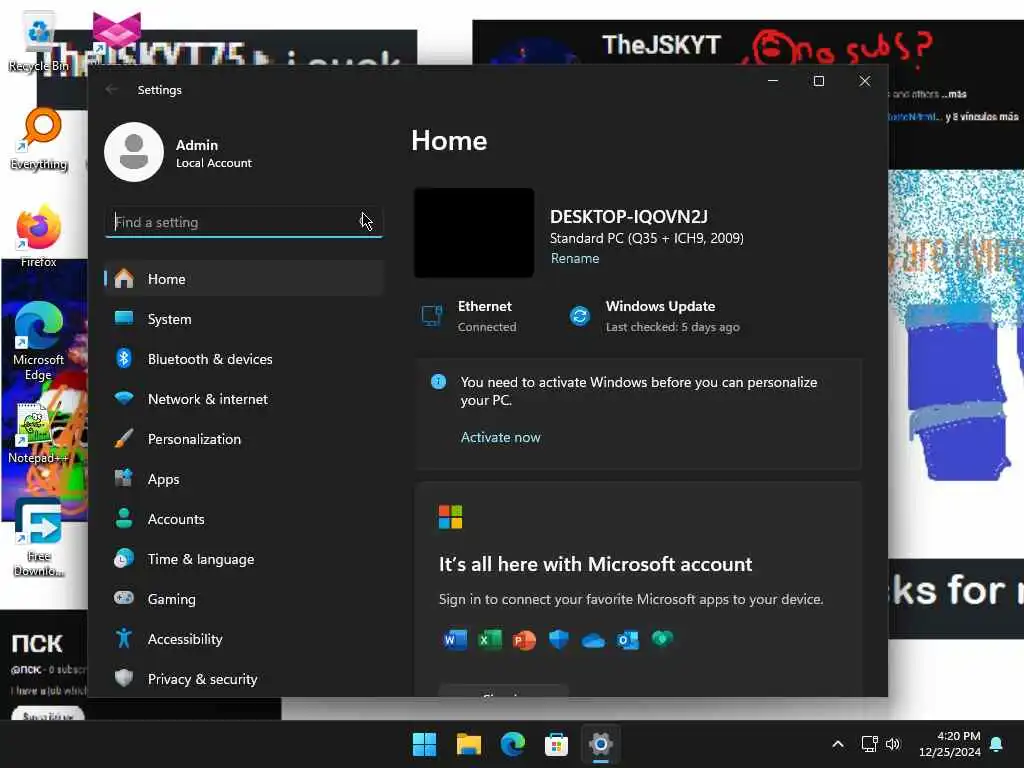
Task: Click the Gaming controller icon
Action: 123,598
